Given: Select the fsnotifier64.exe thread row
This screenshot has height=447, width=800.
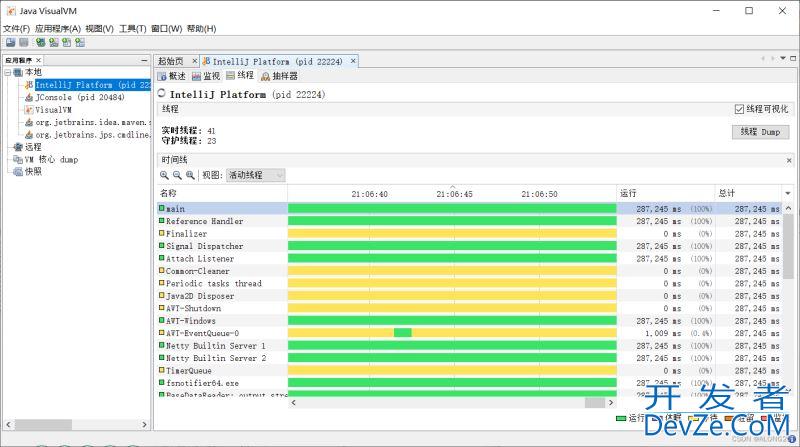Looking at the screenshot, I should click(469, 383).
